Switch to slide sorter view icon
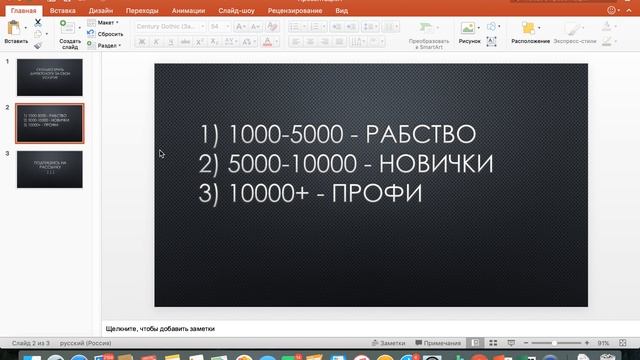The image size is (640, 360). tap(493, 343)
